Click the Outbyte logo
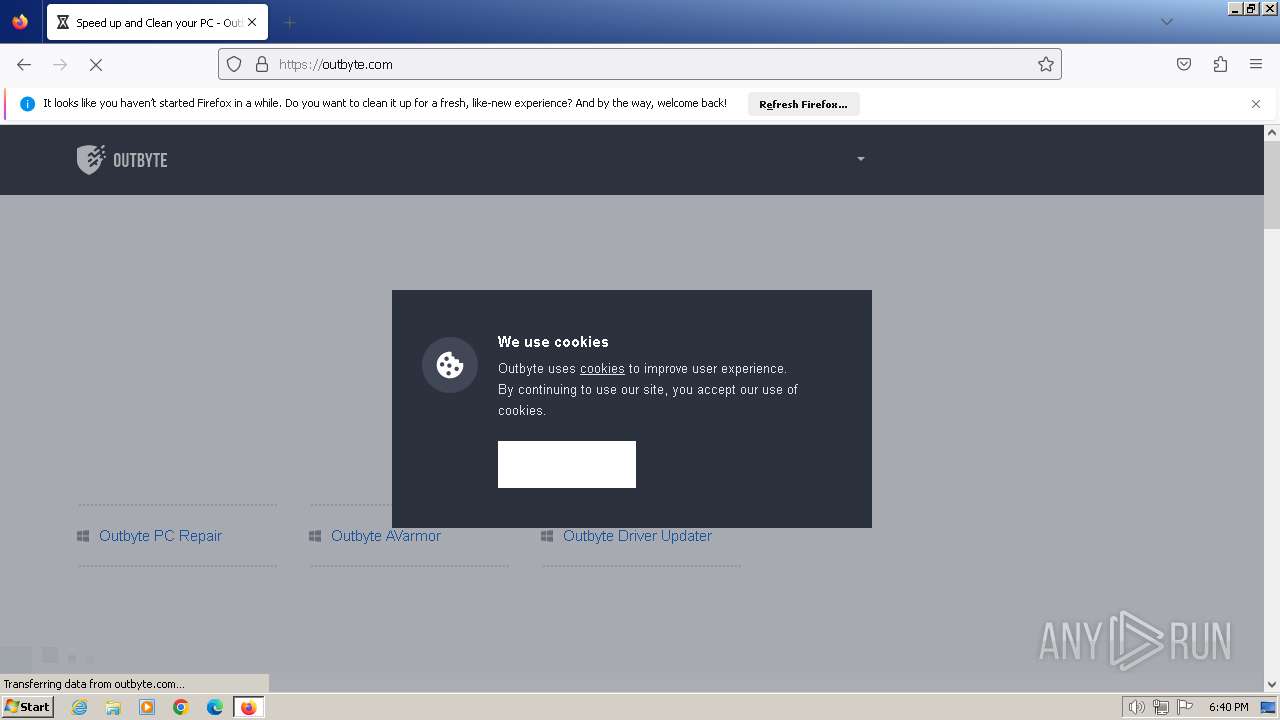 (122, 160)
